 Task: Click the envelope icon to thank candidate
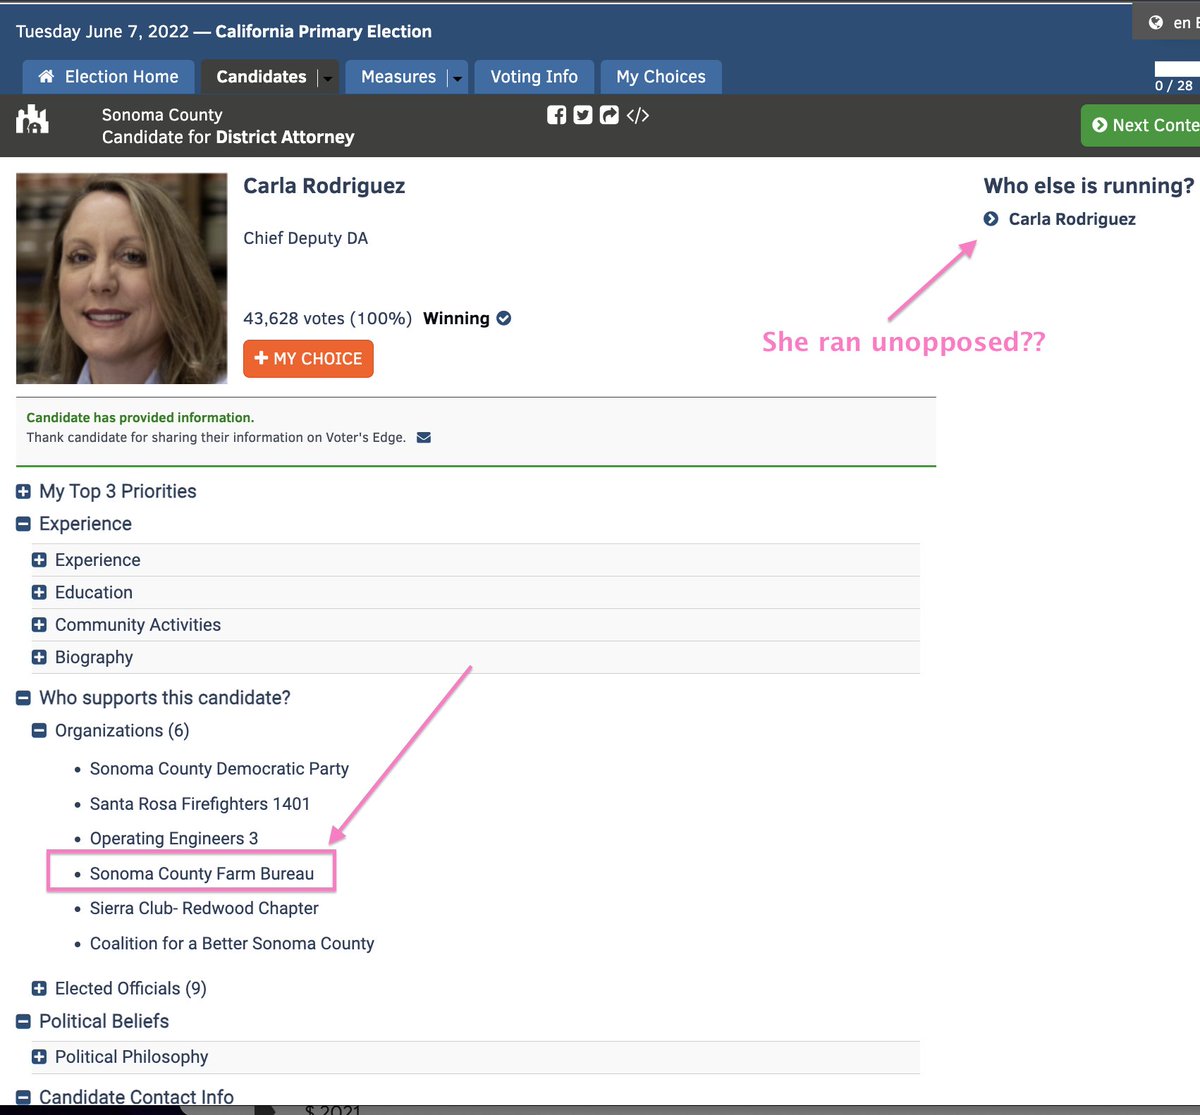tap(424, 437)
